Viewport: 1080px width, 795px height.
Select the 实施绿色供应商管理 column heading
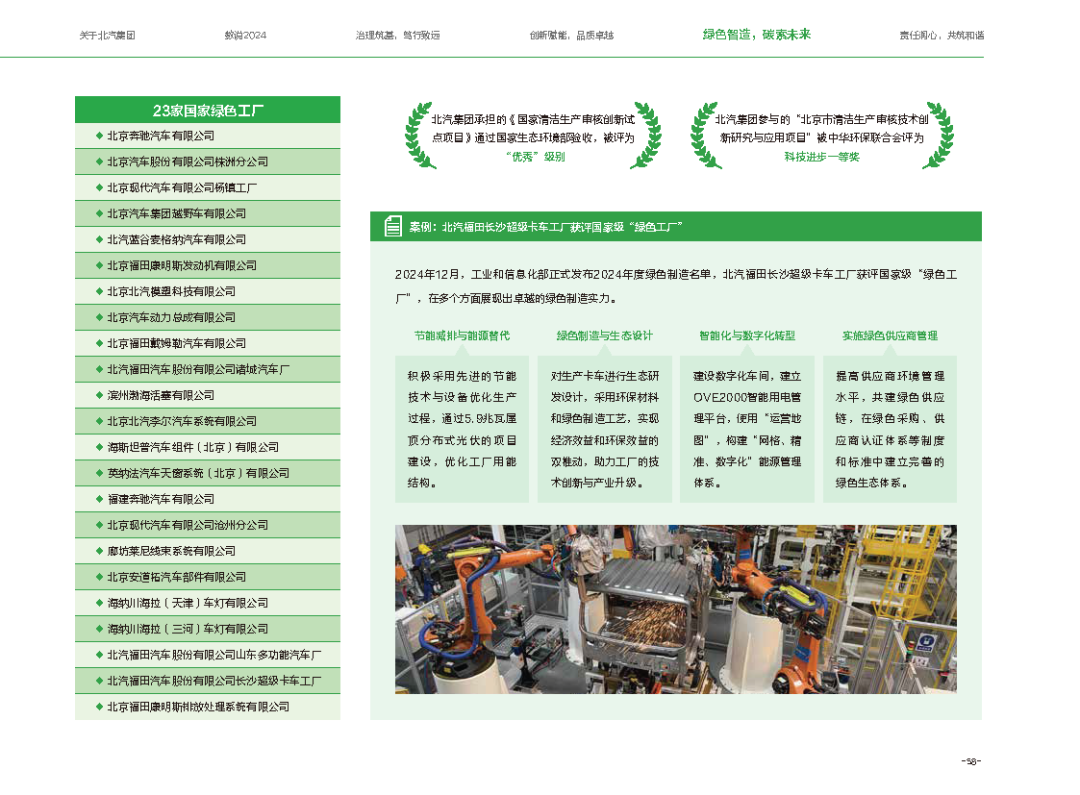click(x=890, y=335)
